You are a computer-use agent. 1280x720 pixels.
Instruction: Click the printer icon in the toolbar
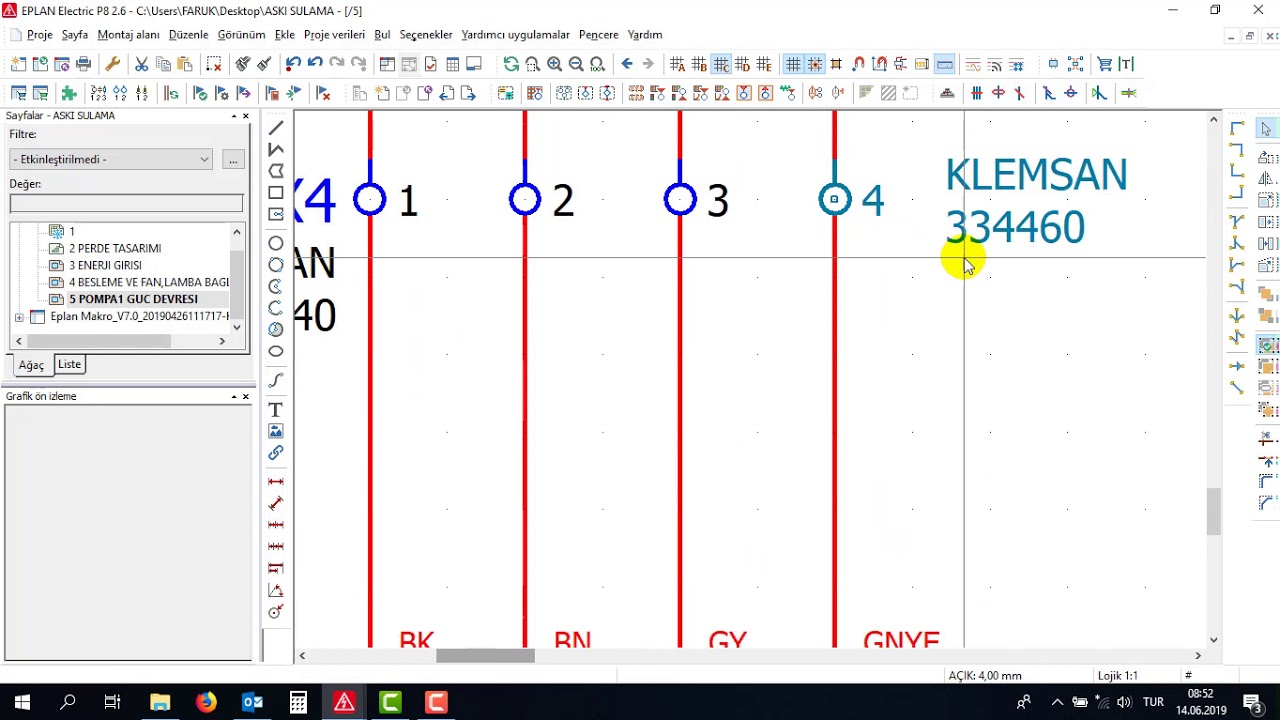click(x=84, y=64)
